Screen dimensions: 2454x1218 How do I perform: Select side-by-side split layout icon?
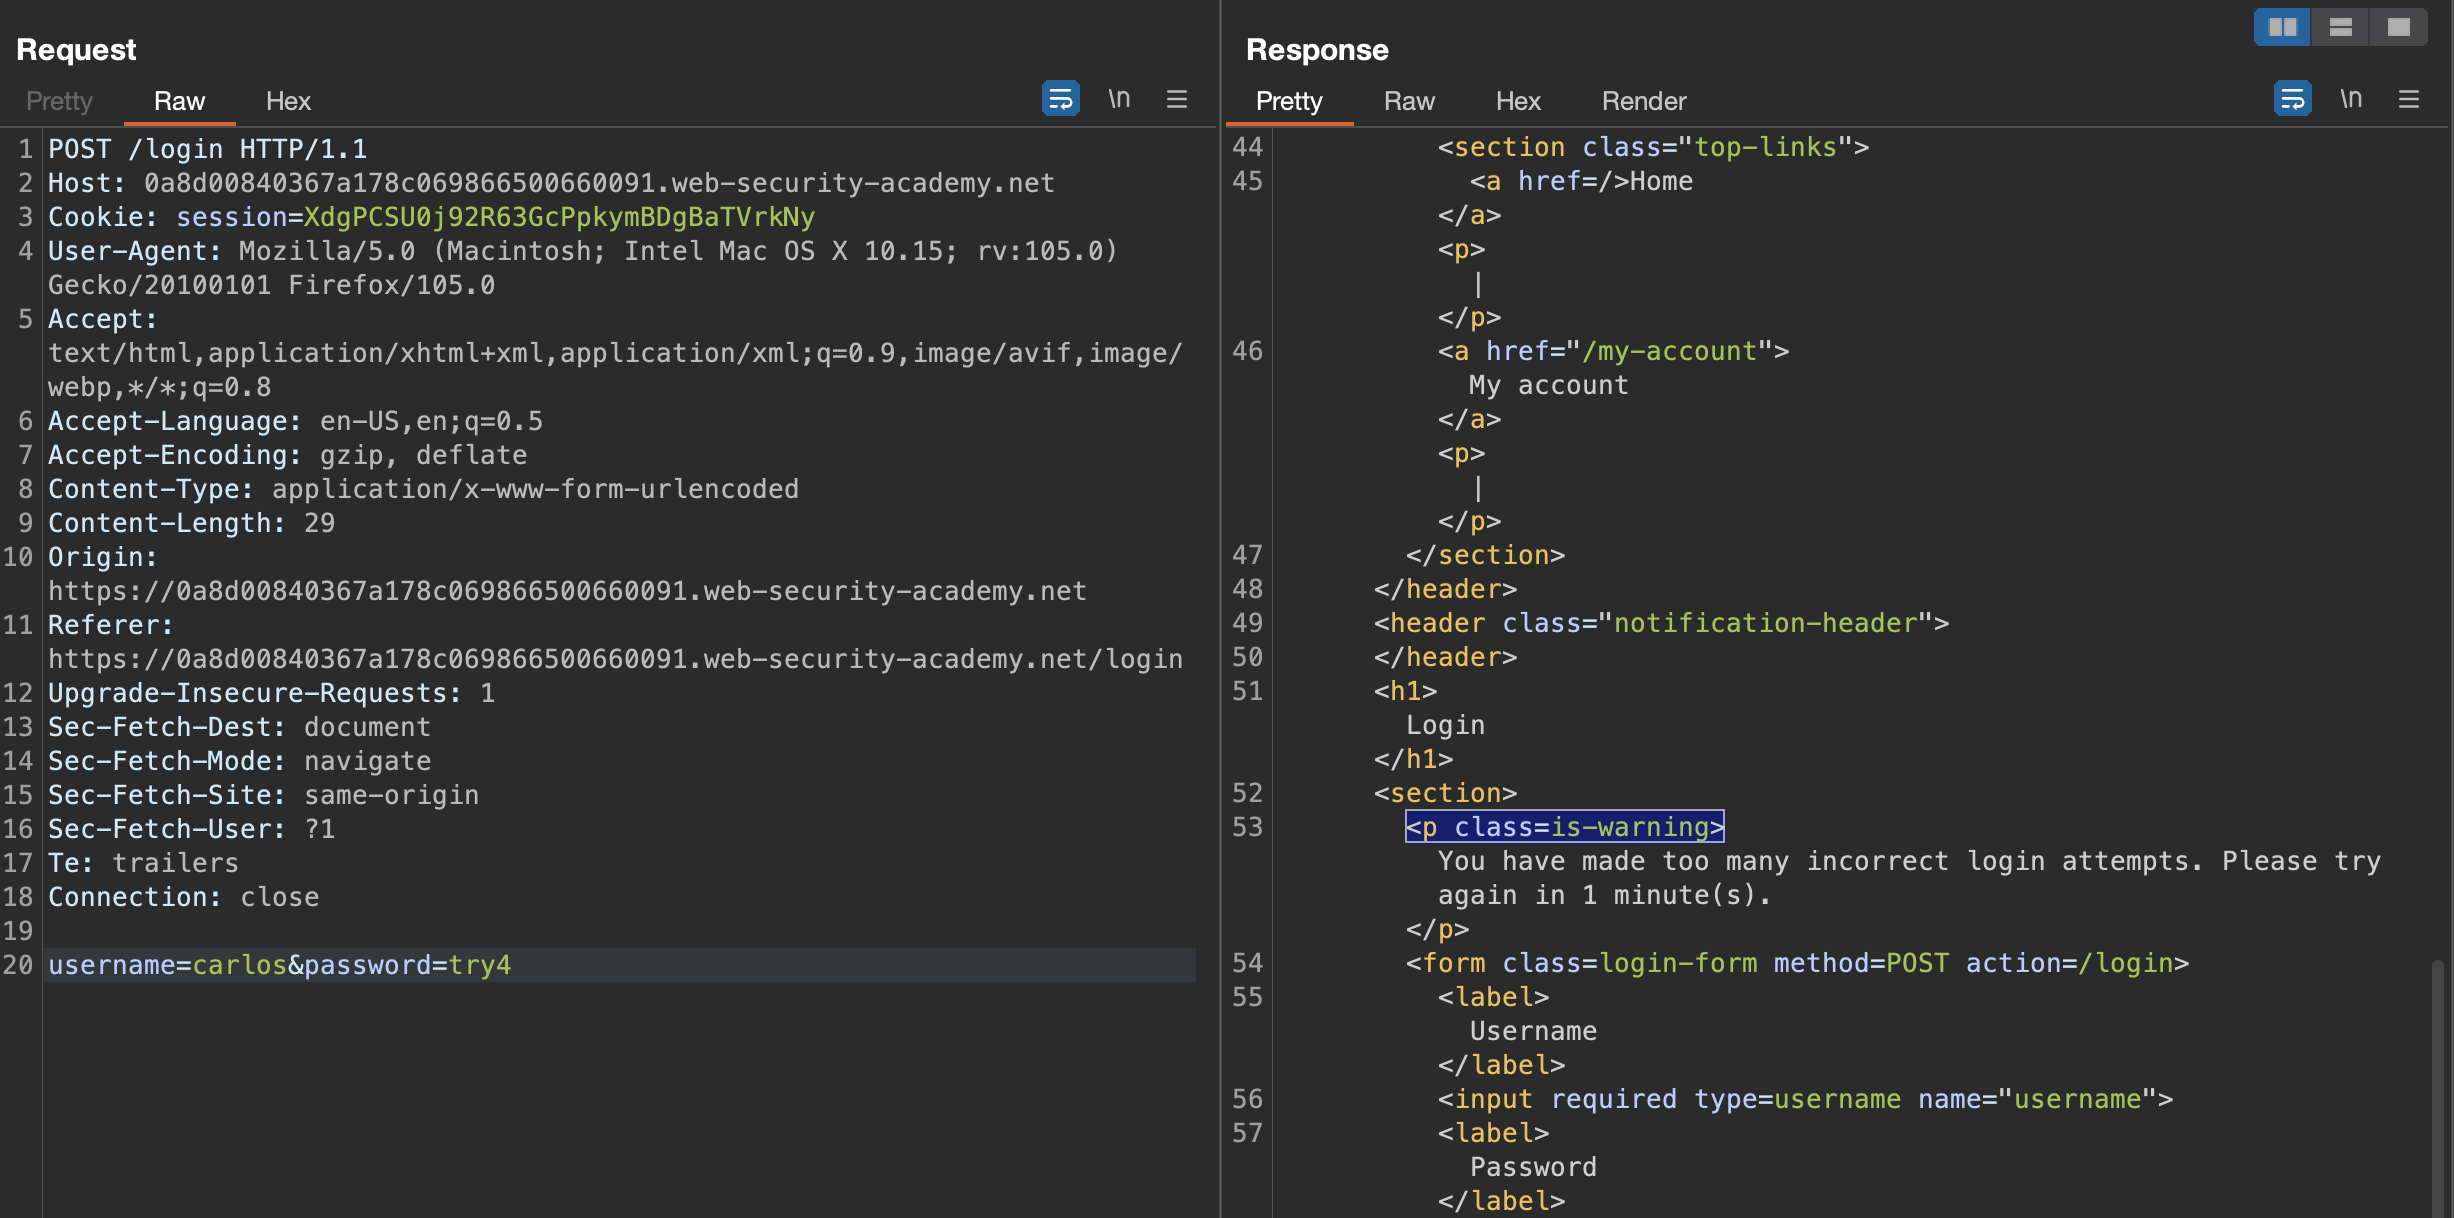pos(2282,27)
